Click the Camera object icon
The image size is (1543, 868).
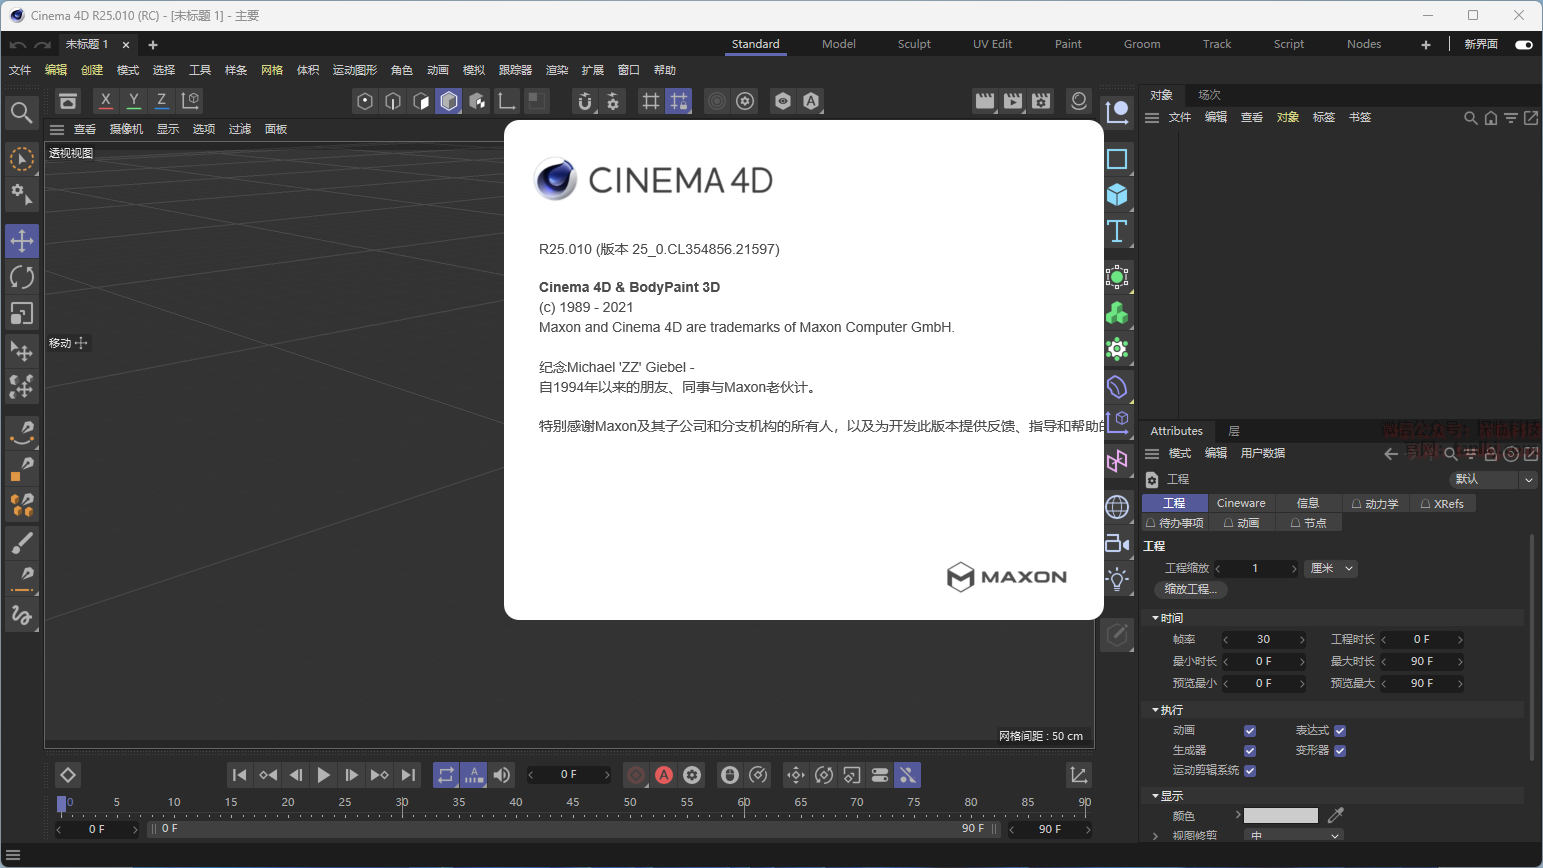click(1117, 543)
